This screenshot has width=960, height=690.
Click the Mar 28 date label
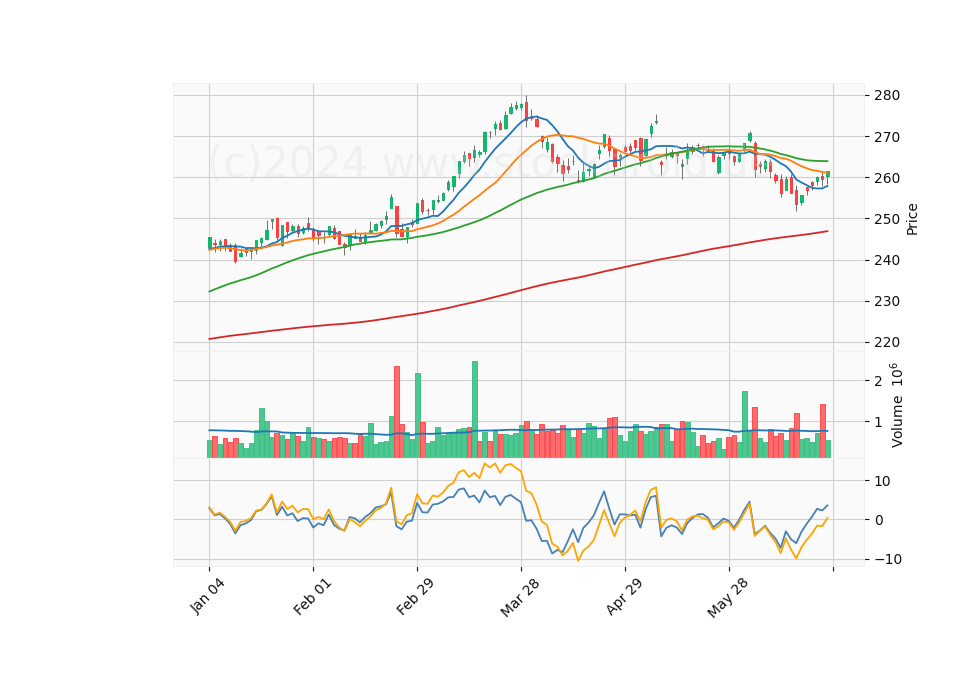[519, 597]
